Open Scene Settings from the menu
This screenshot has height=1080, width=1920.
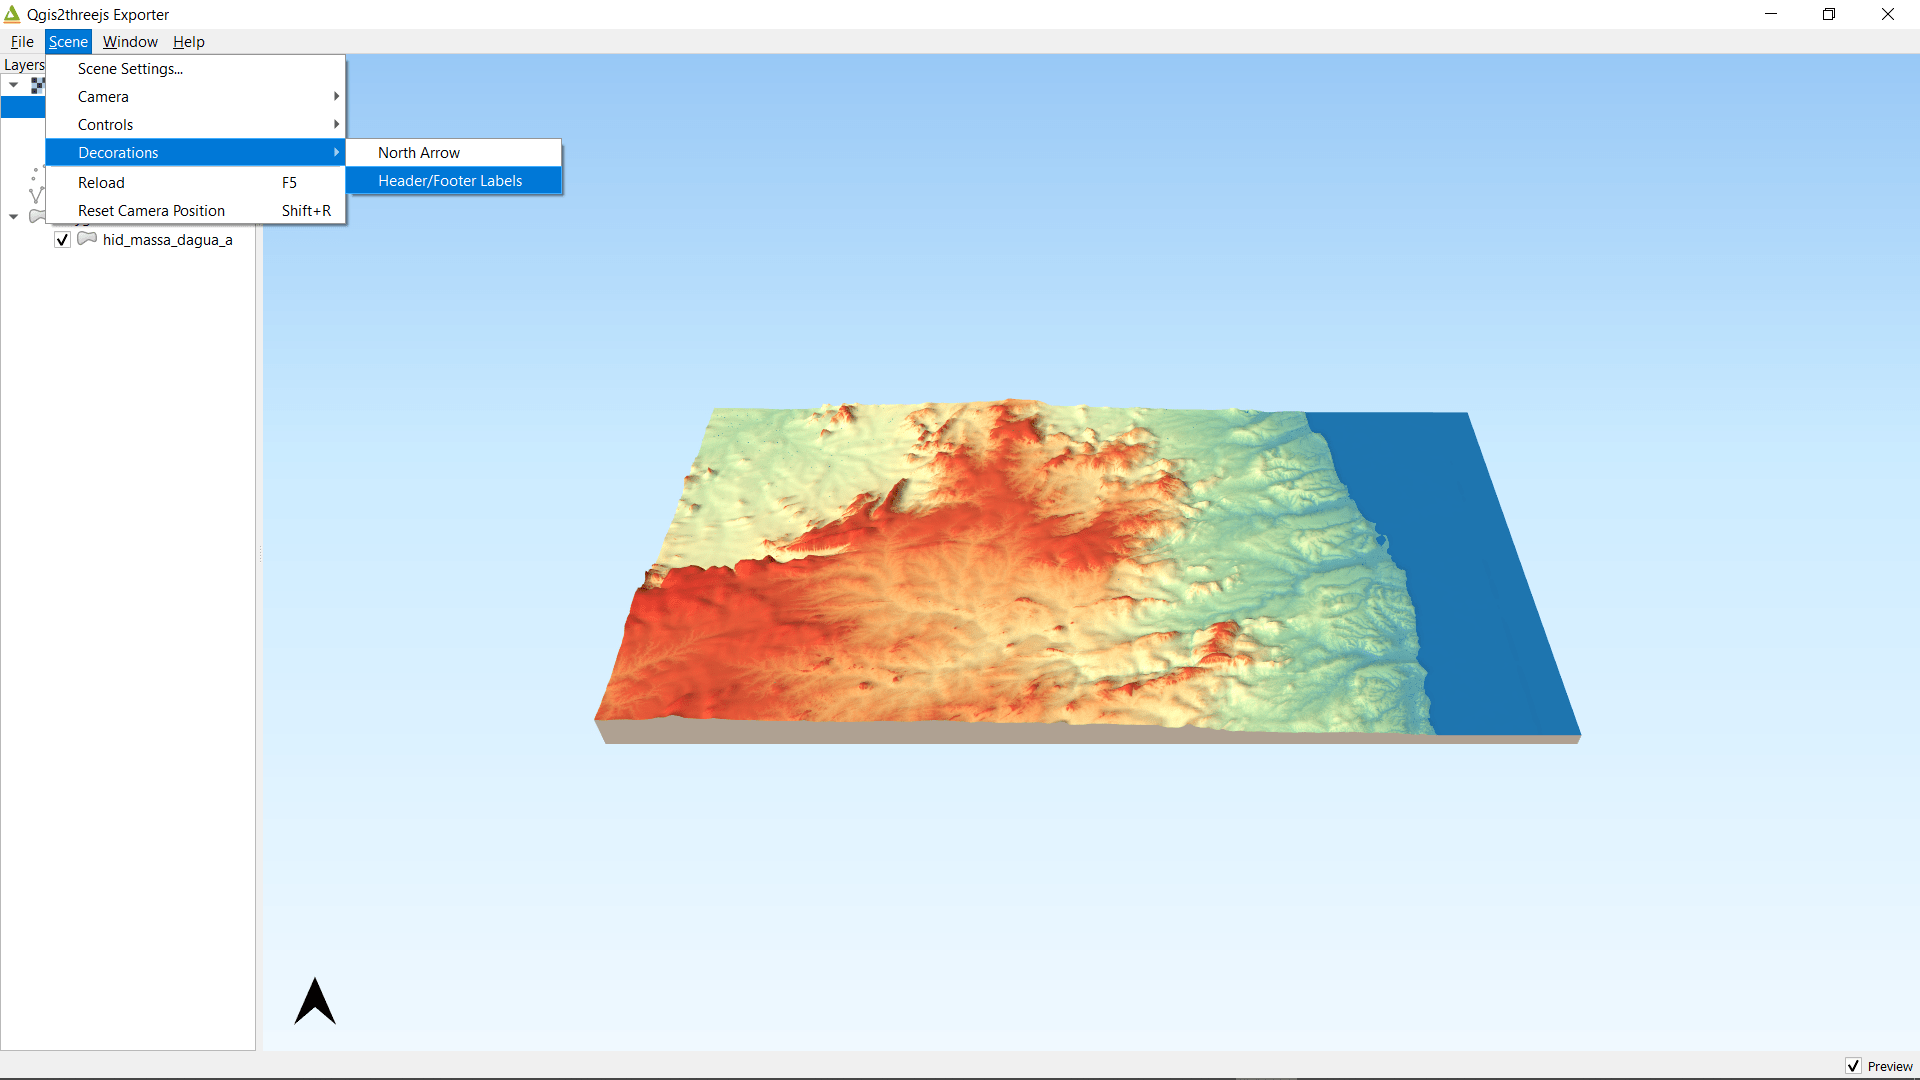[x=130, y=69]
